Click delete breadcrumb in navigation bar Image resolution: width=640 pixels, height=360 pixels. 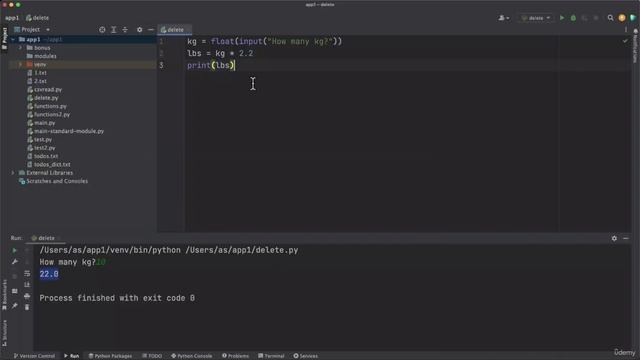[x=38, y=18]
